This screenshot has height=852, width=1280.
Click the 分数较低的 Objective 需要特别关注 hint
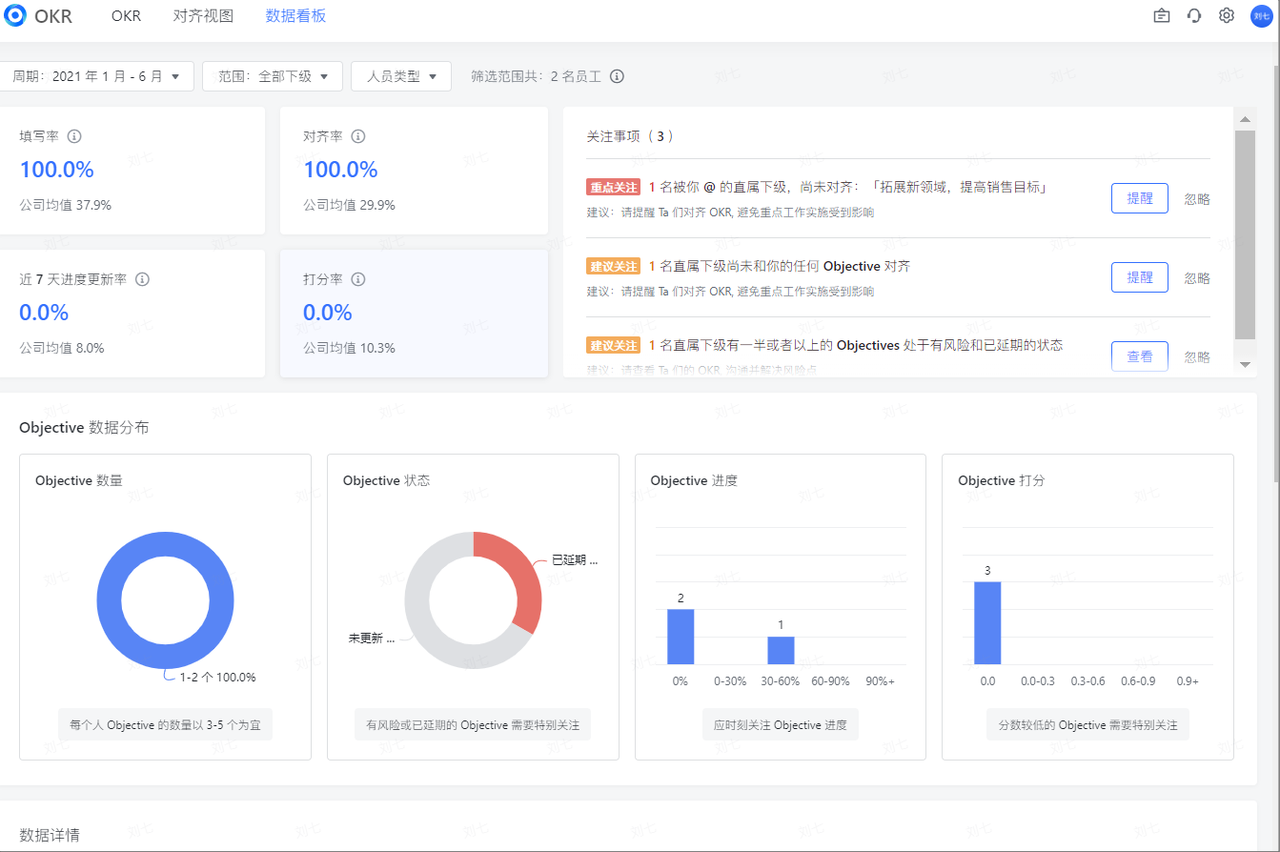(1088, 725)
